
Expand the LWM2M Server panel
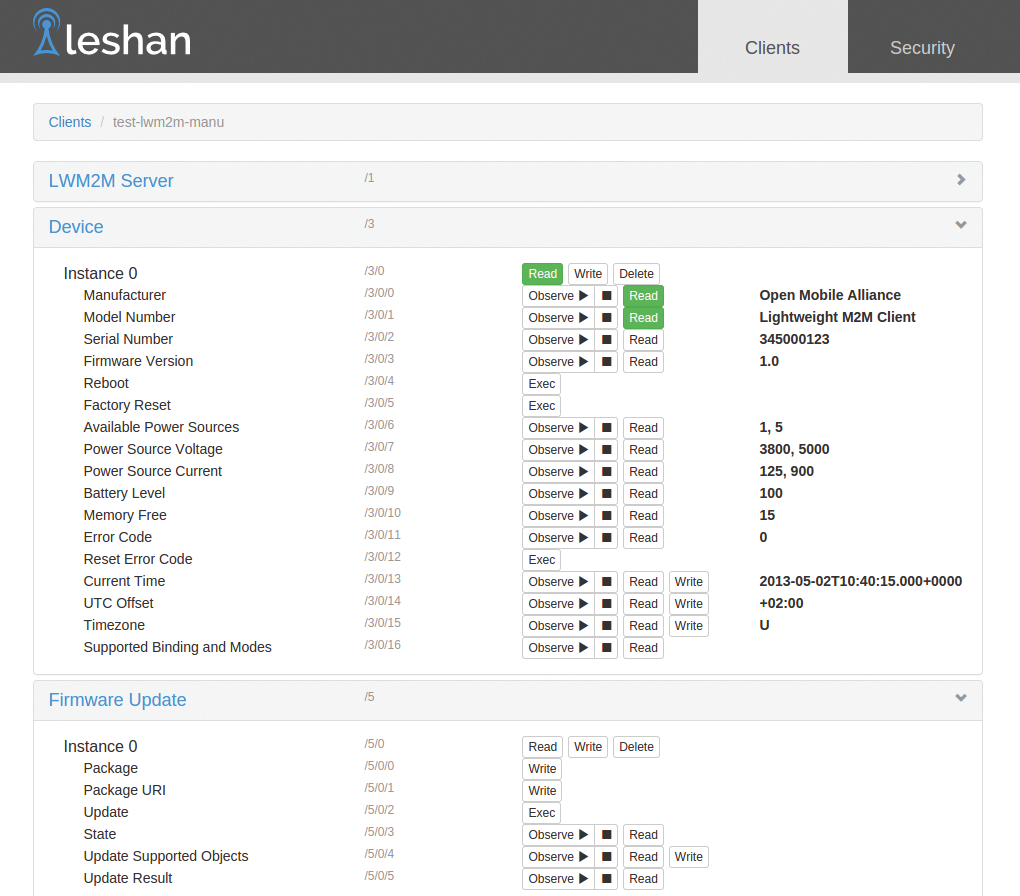959,180
